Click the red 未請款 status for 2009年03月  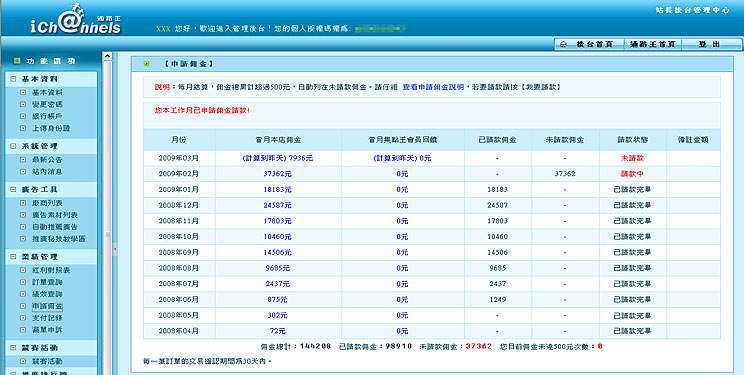(x=632, y=158)
